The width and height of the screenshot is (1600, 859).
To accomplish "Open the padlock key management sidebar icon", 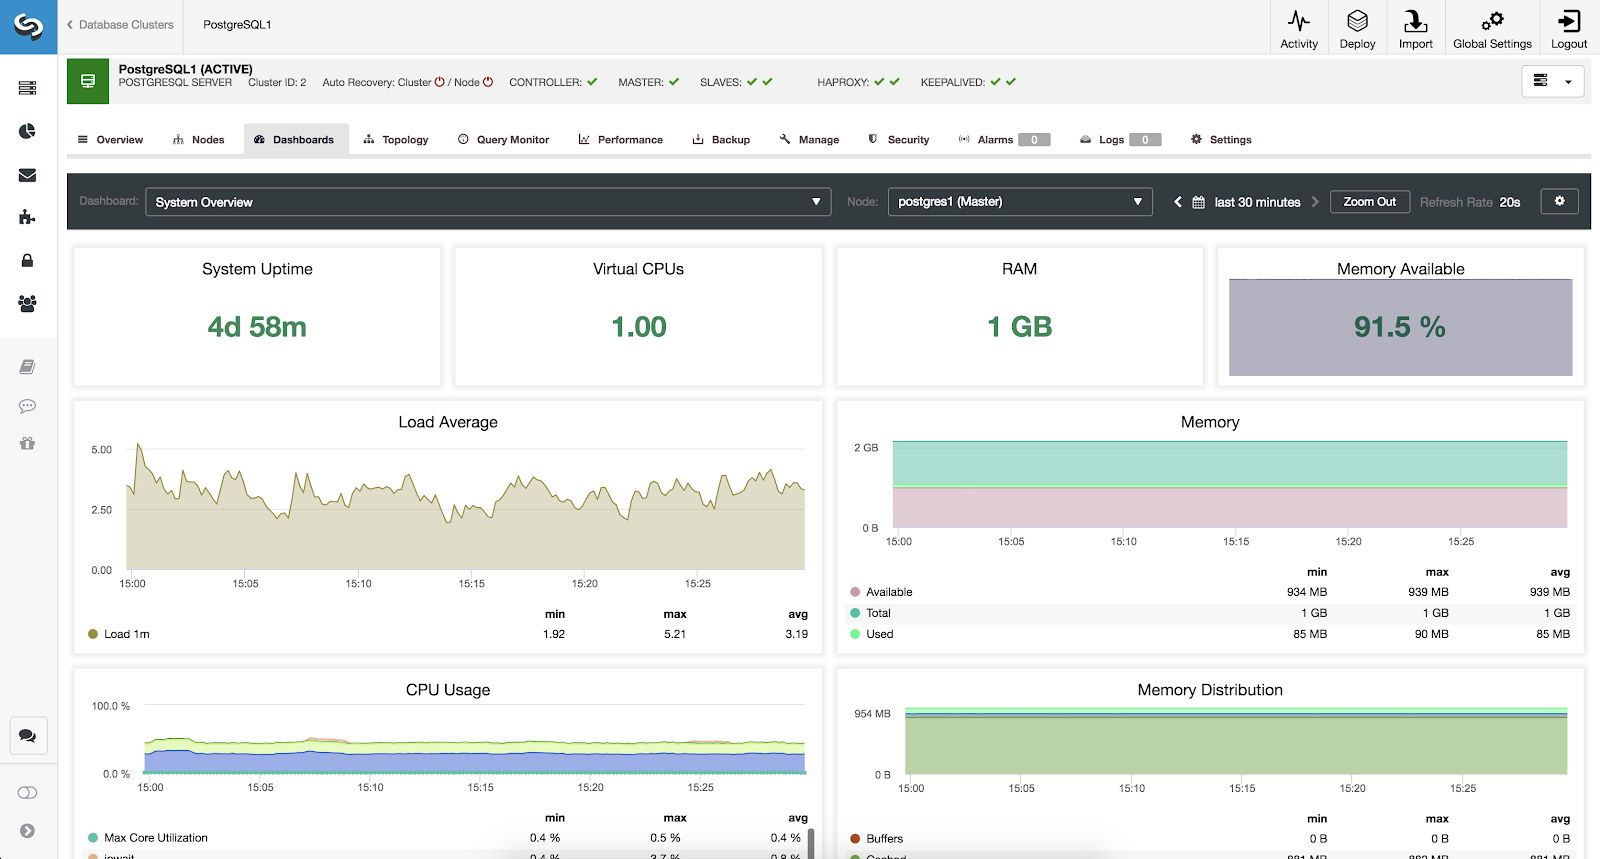I will tap(27, 260).
